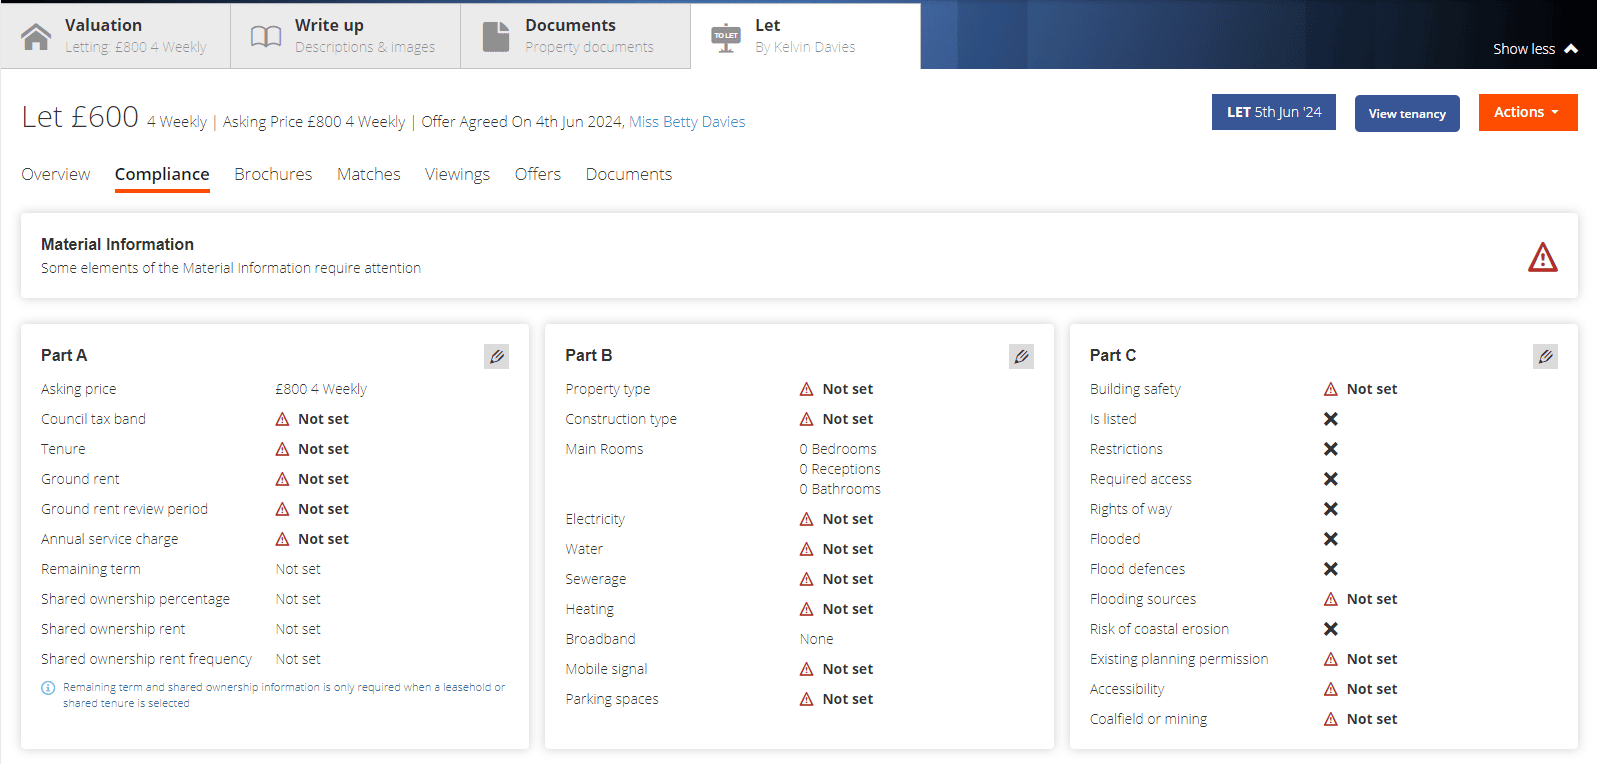Click the Rights of way label
This screenshot has height=764, width=1597.
click(x=1131, y=509)
